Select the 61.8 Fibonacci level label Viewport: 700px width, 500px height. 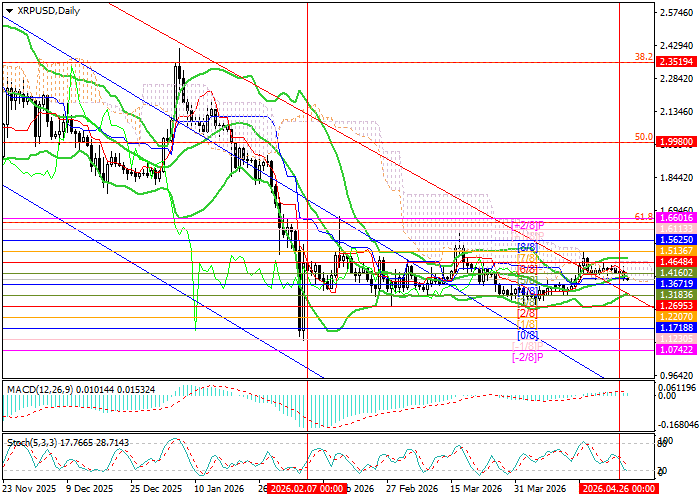[x=643, y=217]
